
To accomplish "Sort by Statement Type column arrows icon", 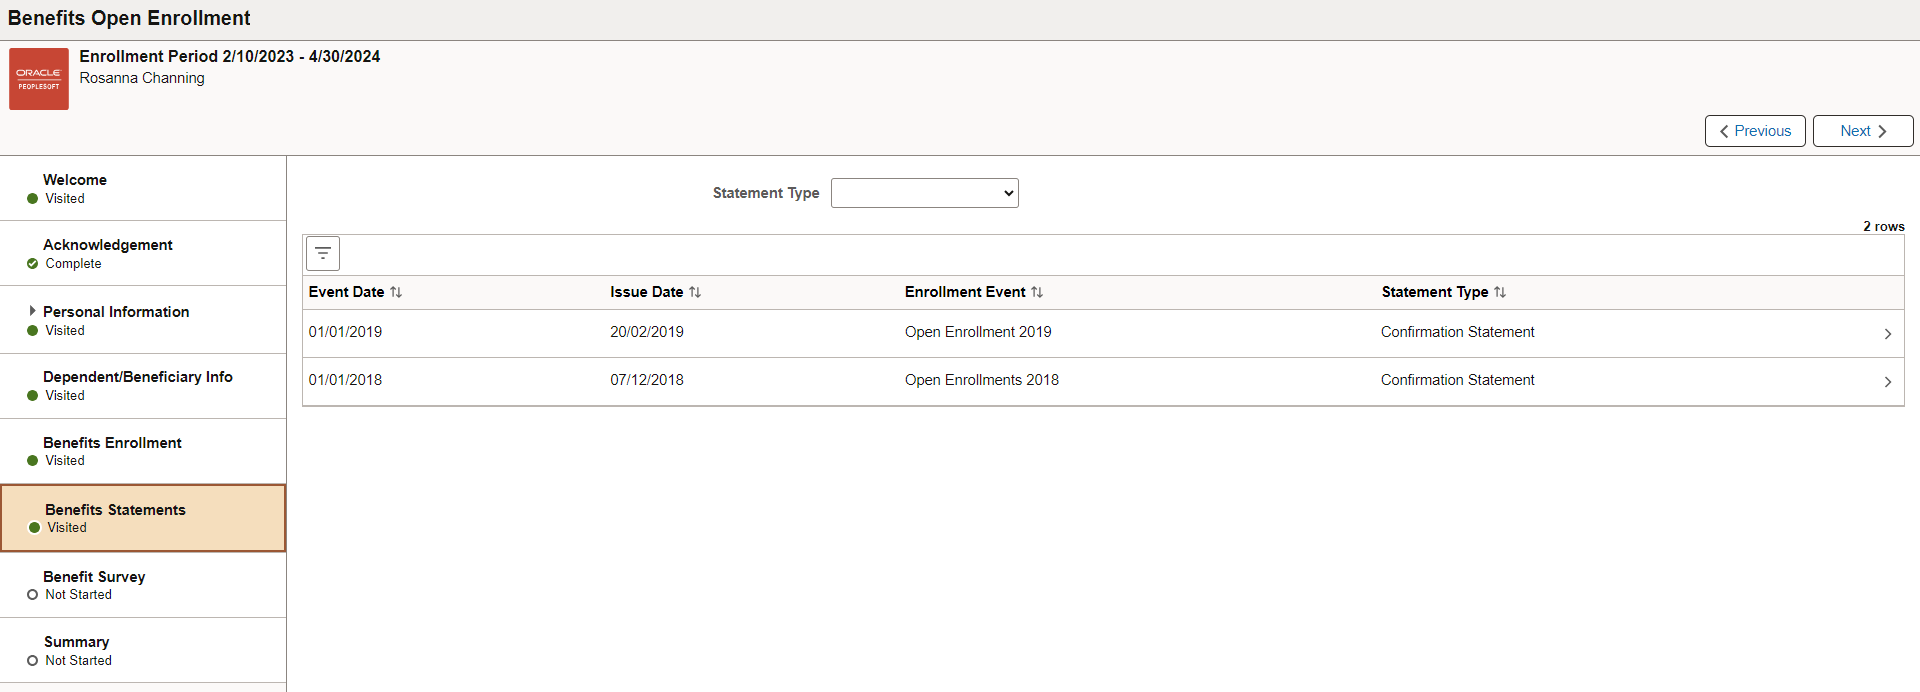I will coord(1500,292).
